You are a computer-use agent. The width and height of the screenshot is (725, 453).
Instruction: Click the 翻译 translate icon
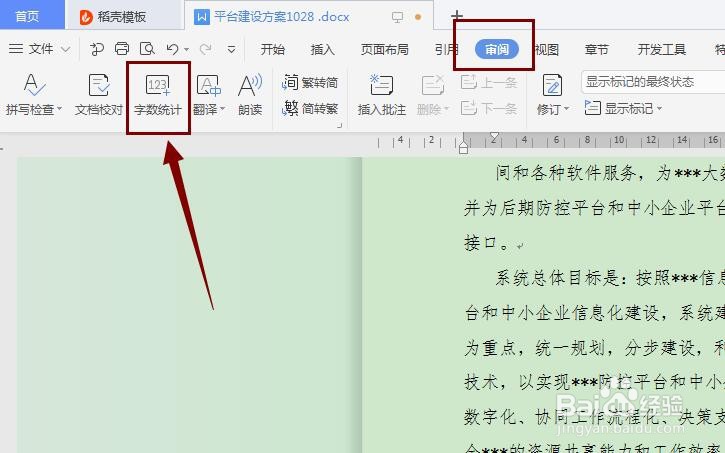point(208,86)
